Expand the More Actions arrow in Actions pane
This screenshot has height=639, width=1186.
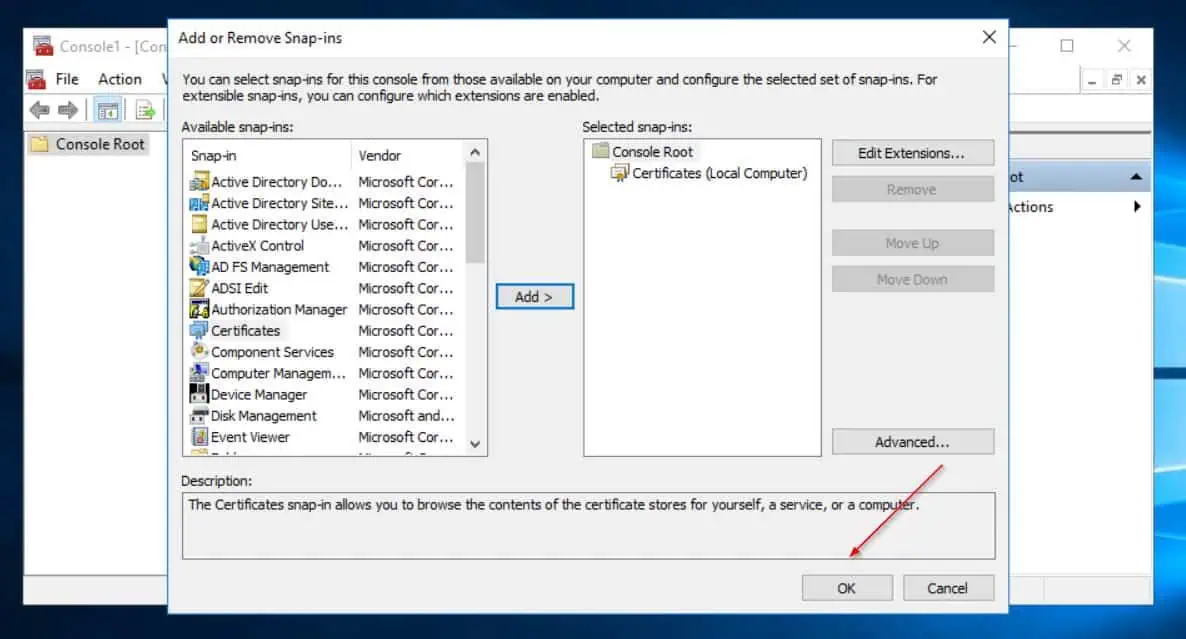(x=1137, y=206)
